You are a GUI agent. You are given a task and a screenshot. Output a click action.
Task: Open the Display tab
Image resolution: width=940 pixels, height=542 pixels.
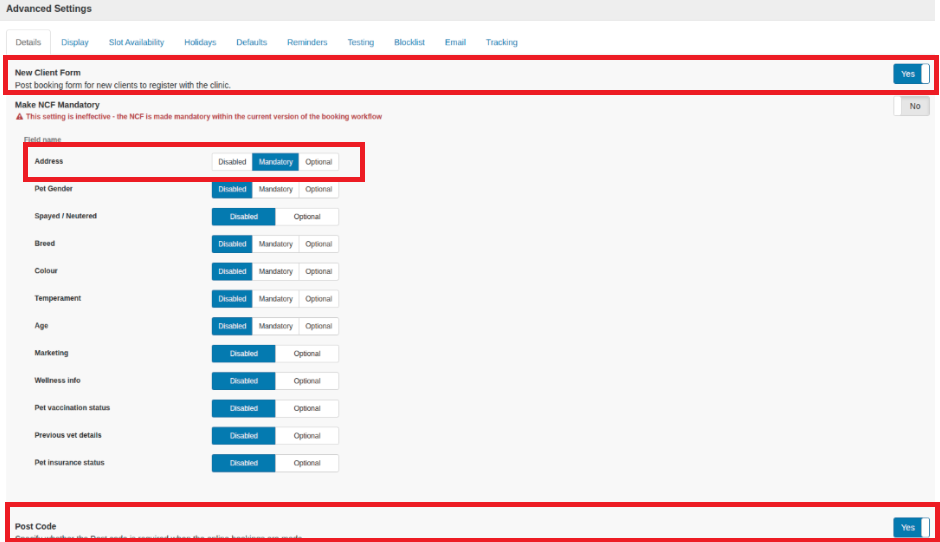pyautogui.click(x=75, y=43)
